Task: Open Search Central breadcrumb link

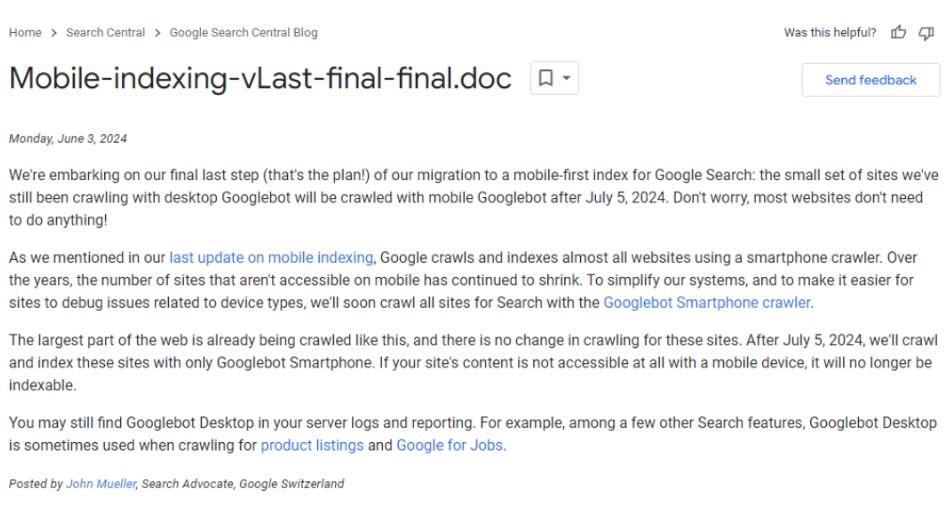Action: click(106, 33)
